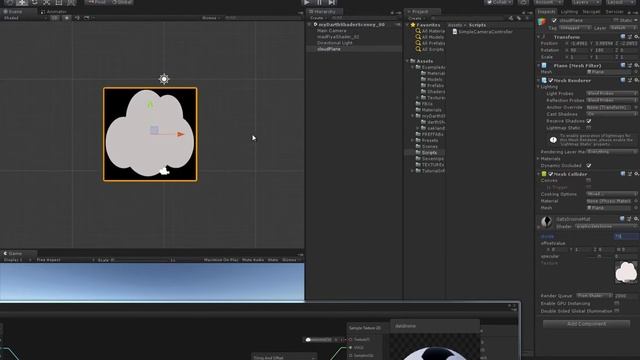Toggle Mesh Renderer enabled checkbox
640x360 pixels.
pyautogui.click(x=551, y=80)
